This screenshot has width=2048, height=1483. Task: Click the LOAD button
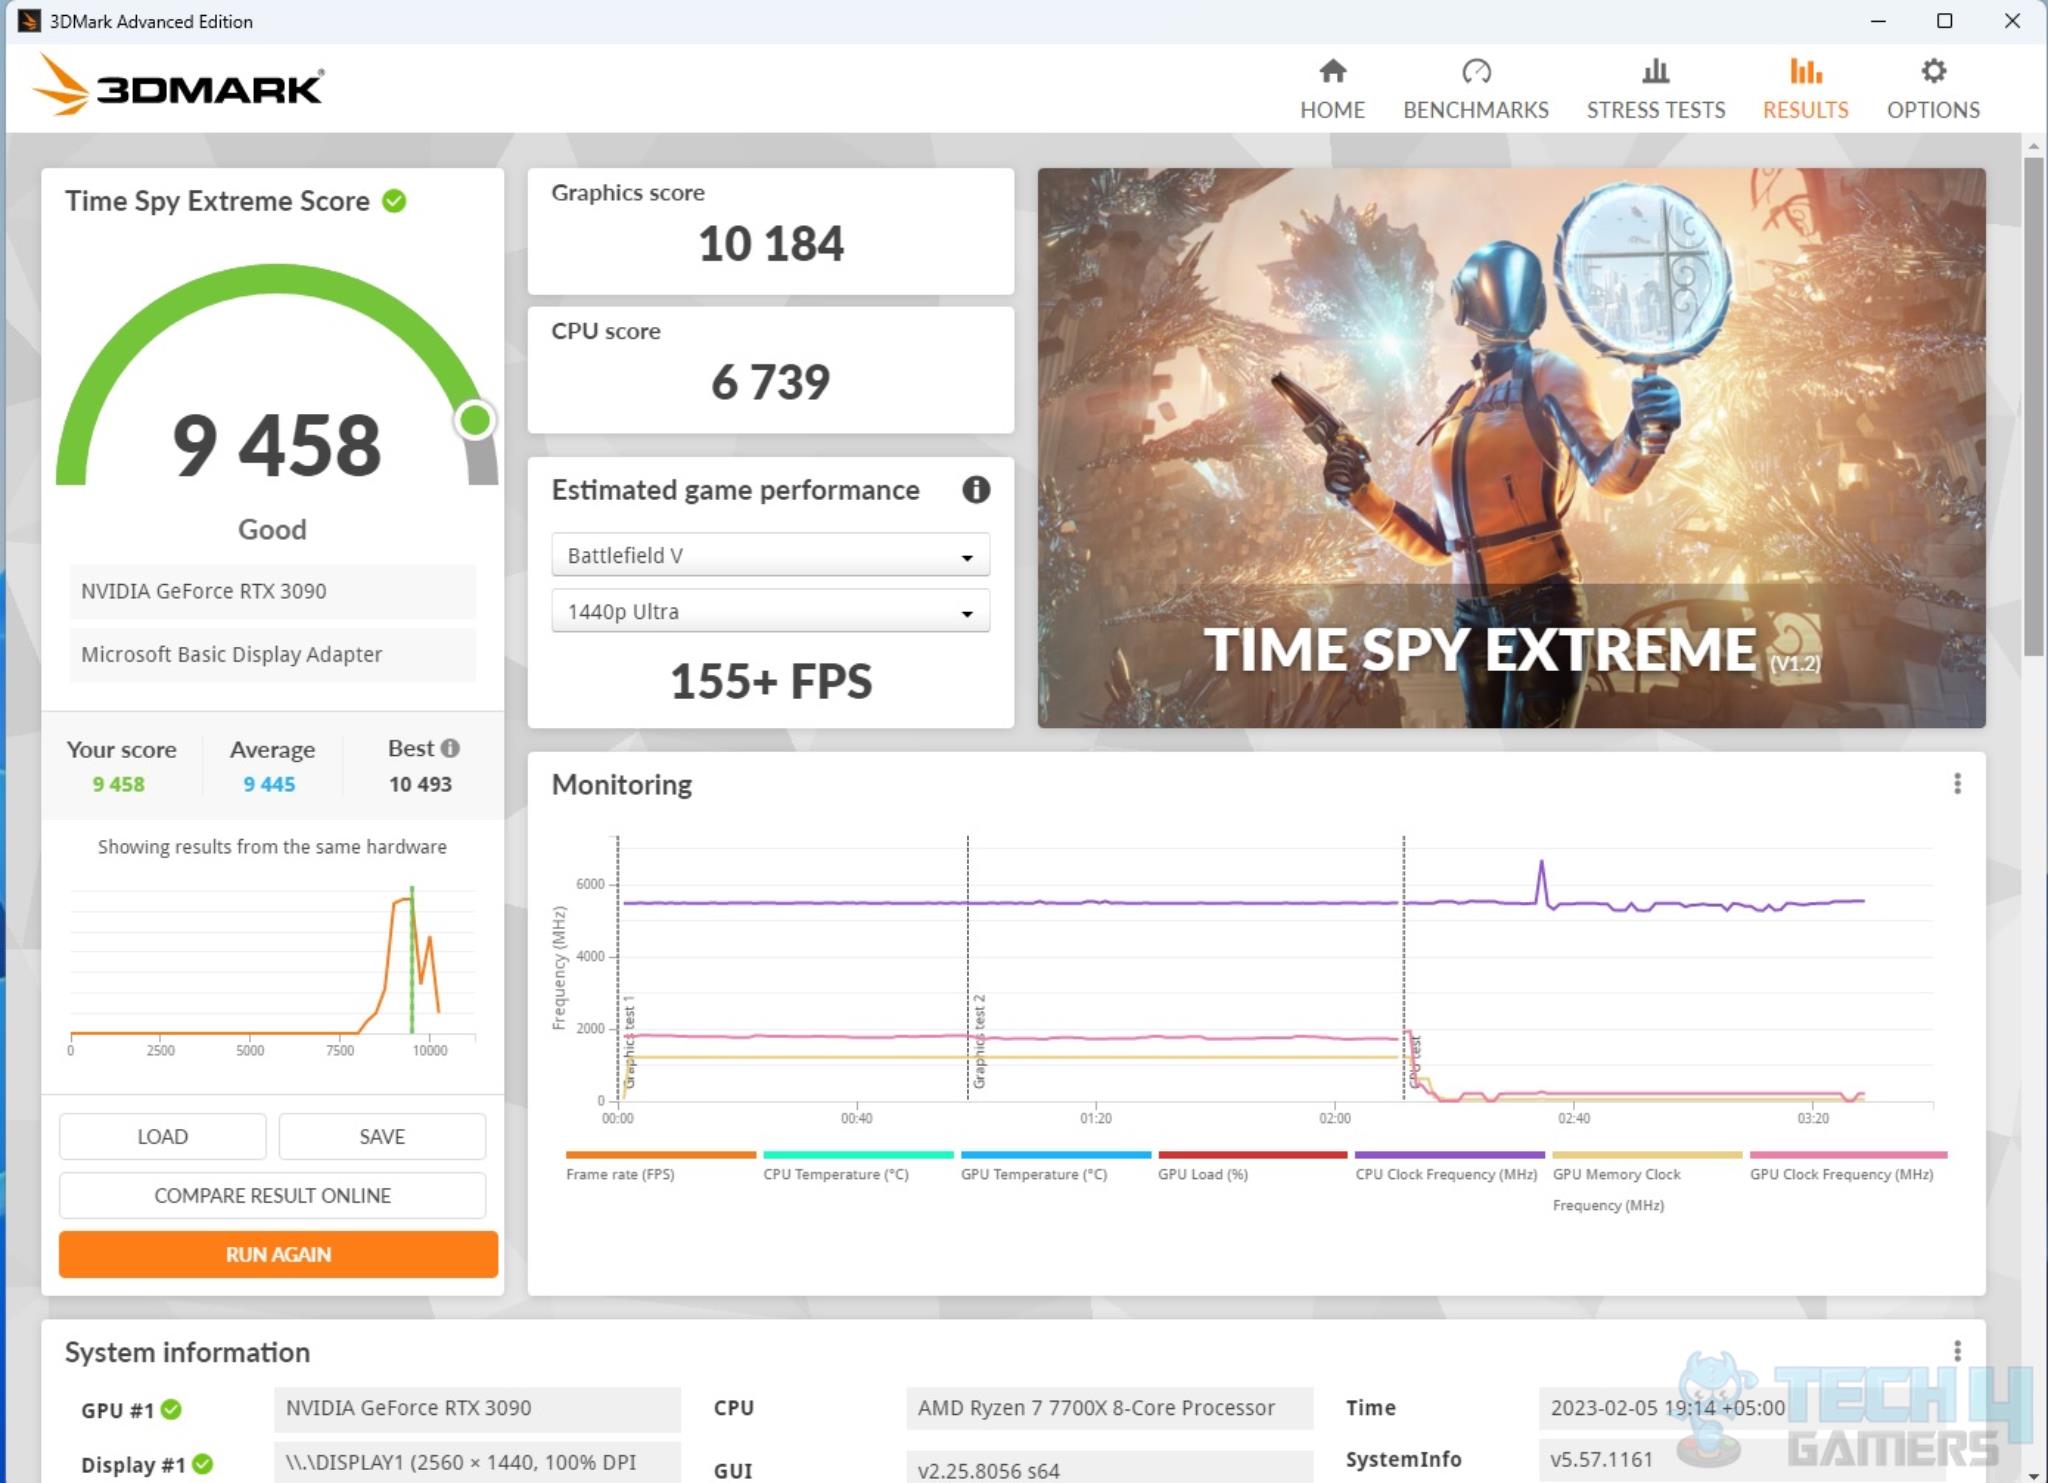click(162, 1137)
